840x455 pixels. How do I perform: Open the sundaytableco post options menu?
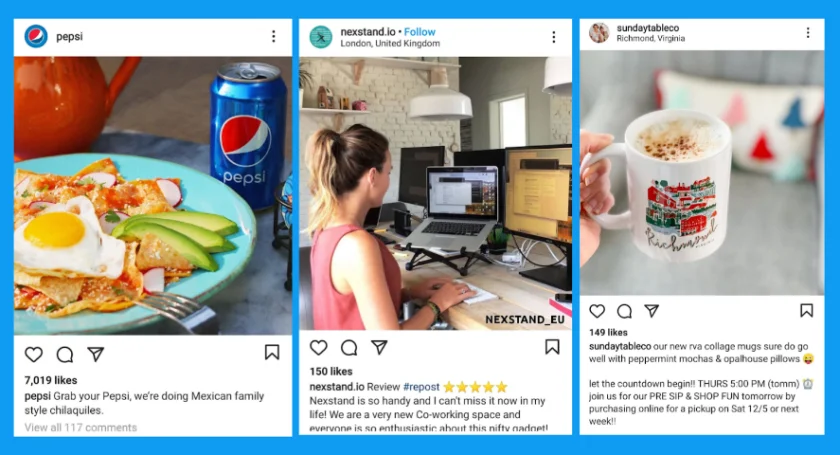tap(808, 33)
